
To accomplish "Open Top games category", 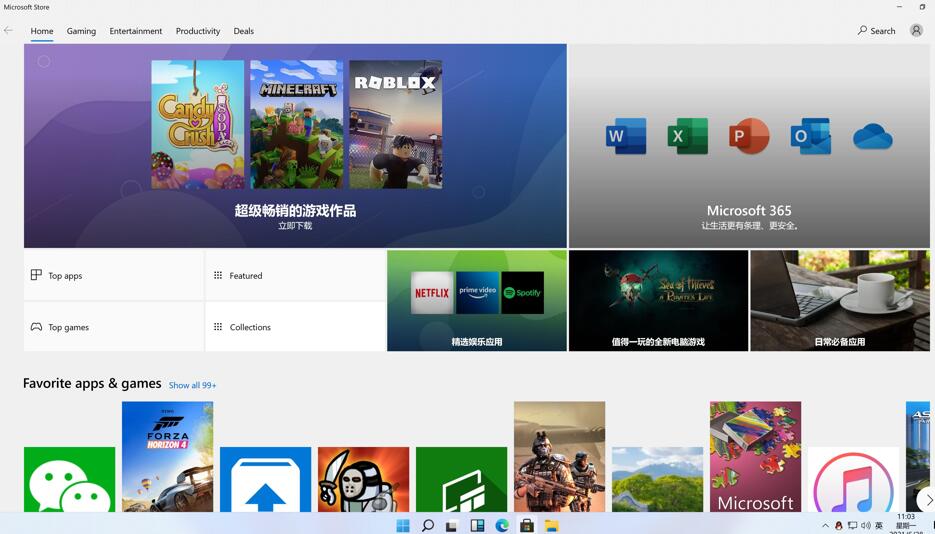I will (x=113, y=327).
